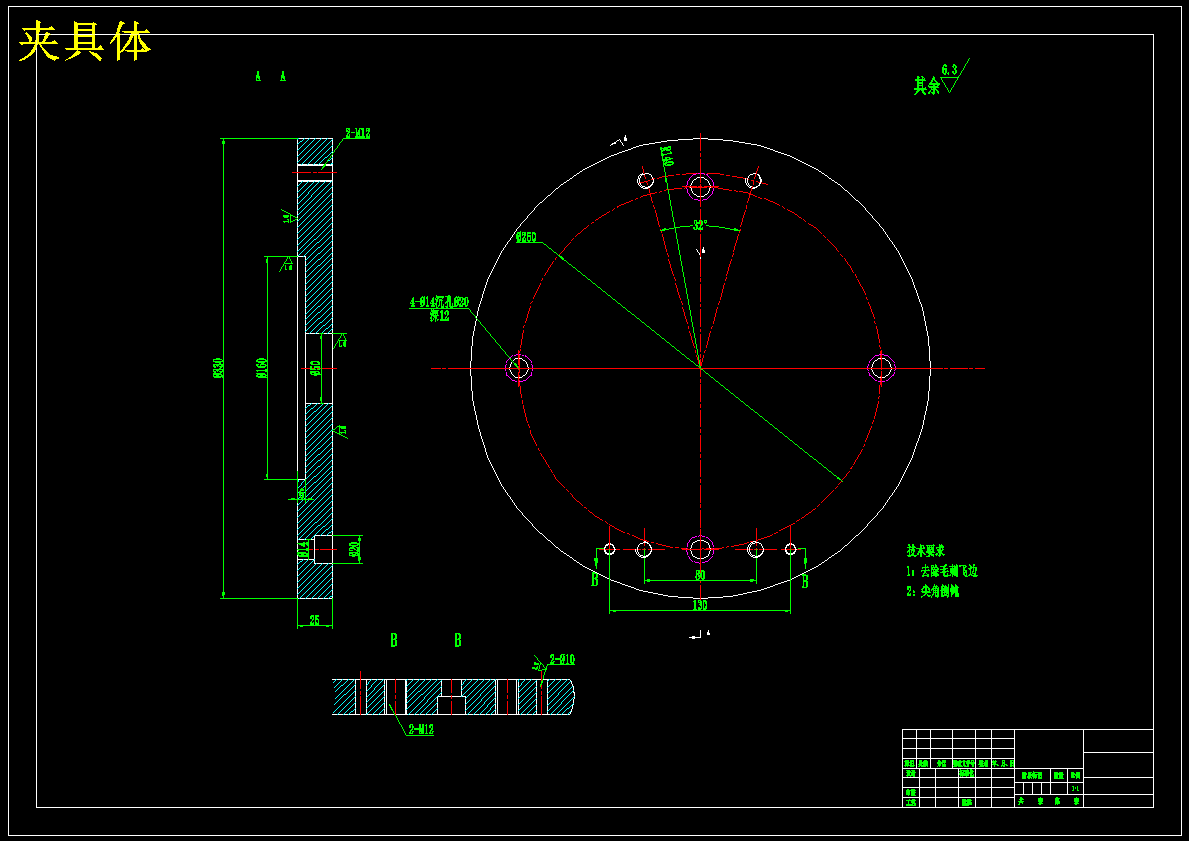This screenshot has width=1189, height=841.
Task: Select the Ø50 bore dimension
Action: 315,369
